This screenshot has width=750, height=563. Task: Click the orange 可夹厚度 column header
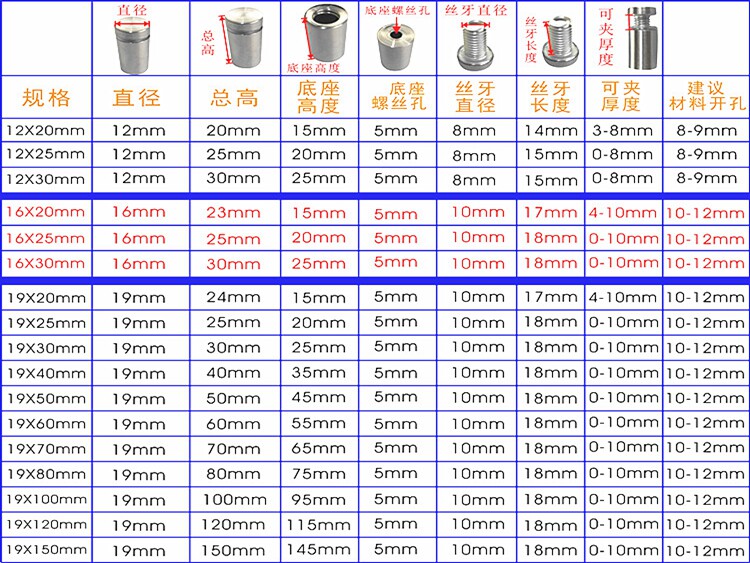tap(621, 96)
